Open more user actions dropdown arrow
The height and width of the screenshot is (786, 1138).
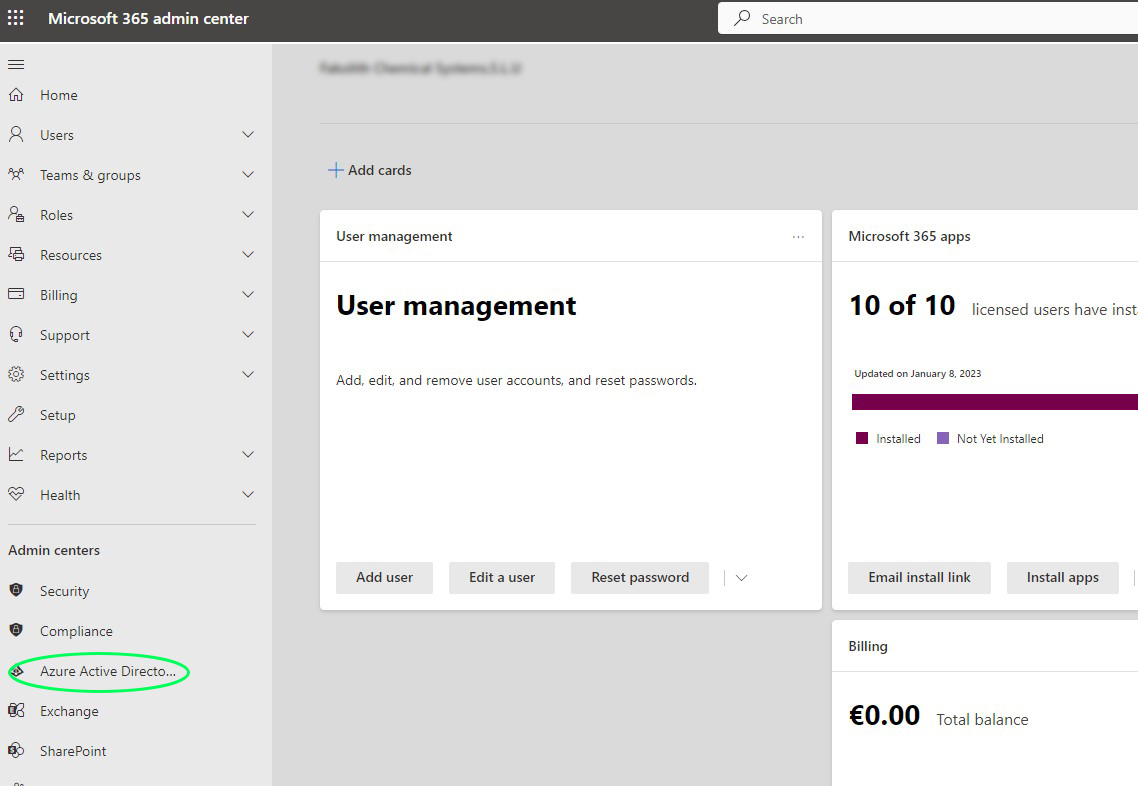[741, 578]
